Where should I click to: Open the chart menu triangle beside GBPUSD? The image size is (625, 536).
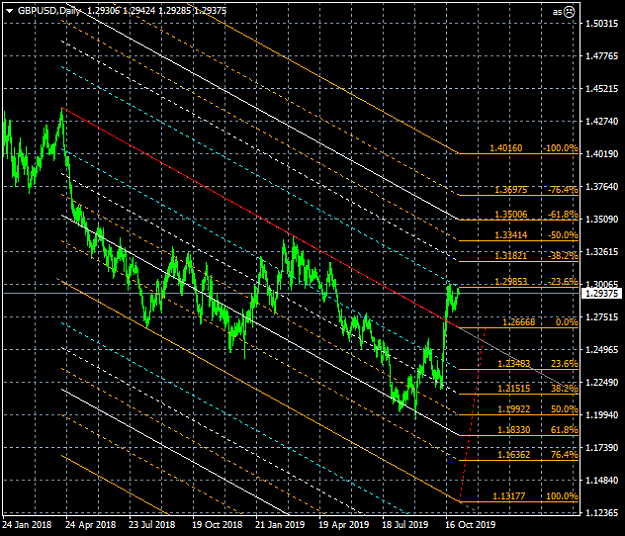(10, 11)
